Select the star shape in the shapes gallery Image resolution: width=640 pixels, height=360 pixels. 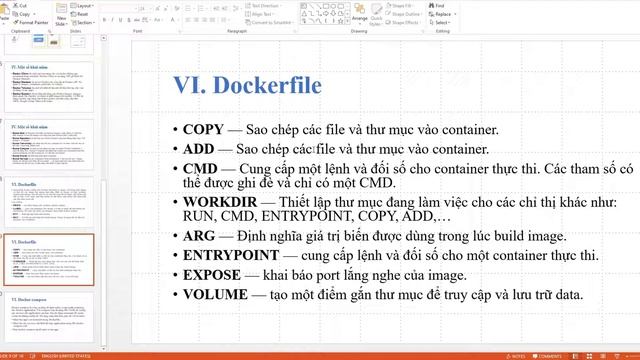tap(340, 21)
